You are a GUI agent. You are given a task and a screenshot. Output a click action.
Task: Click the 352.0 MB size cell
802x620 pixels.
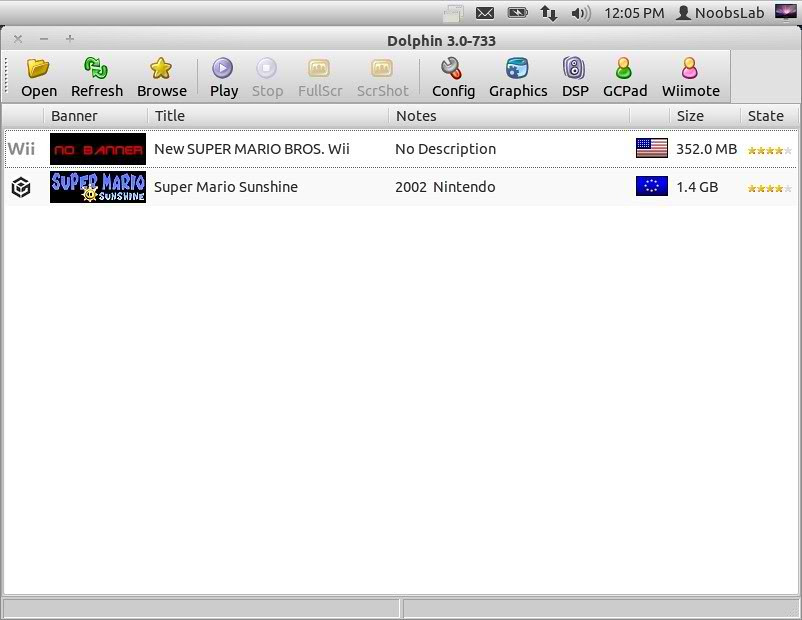click(706, 149)
